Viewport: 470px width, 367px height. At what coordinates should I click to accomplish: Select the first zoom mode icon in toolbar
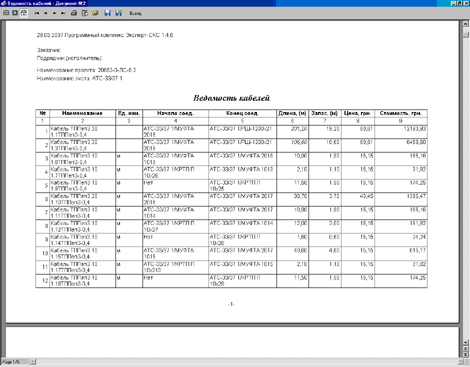coord(6,13)
